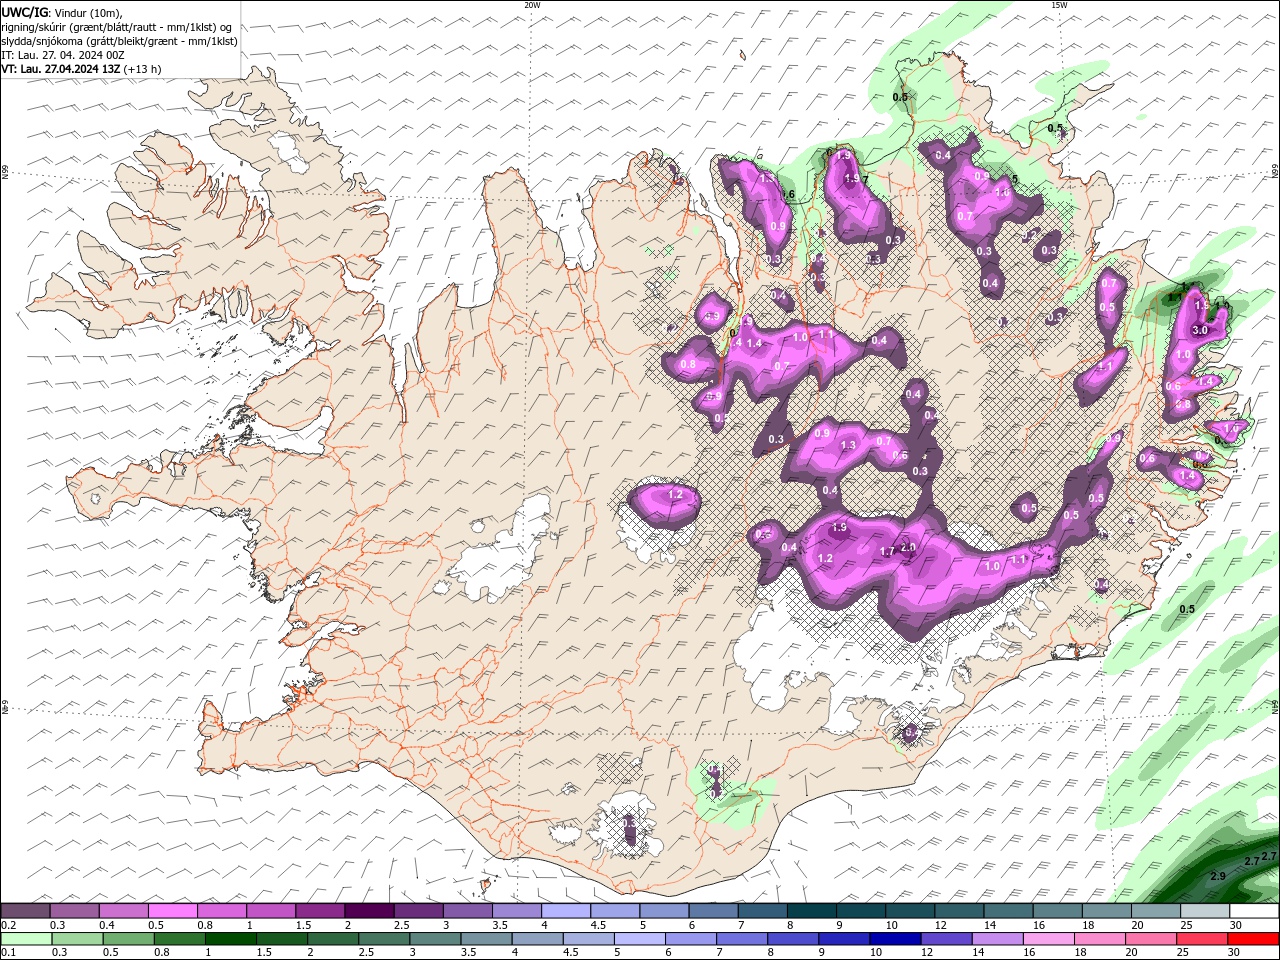Click the bright pink snow legend swatch between 0.5 and 0.8

coord(172,911)
